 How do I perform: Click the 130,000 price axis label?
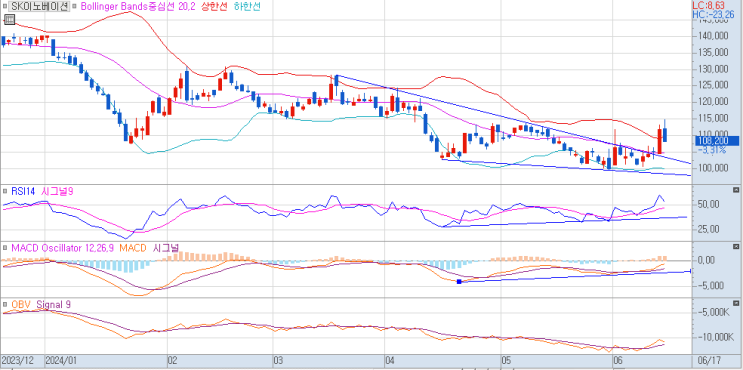coord(714,69)
